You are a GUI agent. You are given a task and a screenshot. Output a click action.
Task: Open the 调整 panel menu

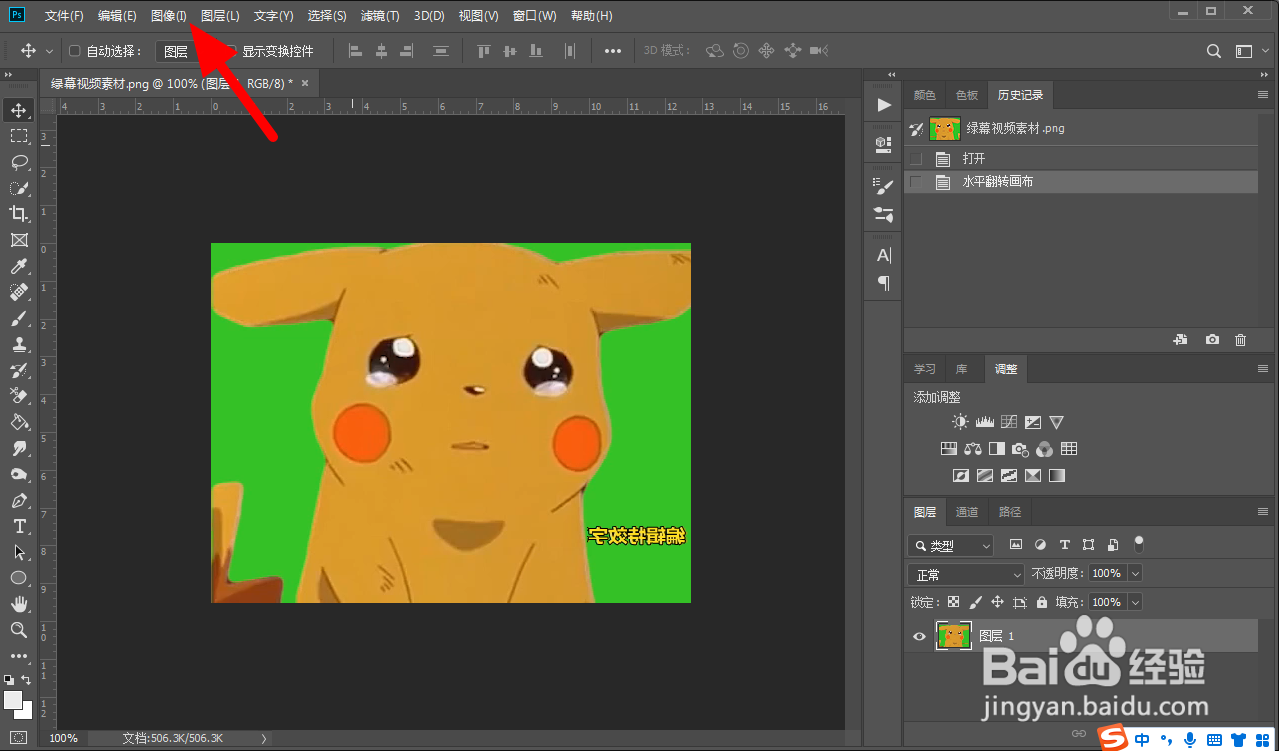pos(1262,369)
